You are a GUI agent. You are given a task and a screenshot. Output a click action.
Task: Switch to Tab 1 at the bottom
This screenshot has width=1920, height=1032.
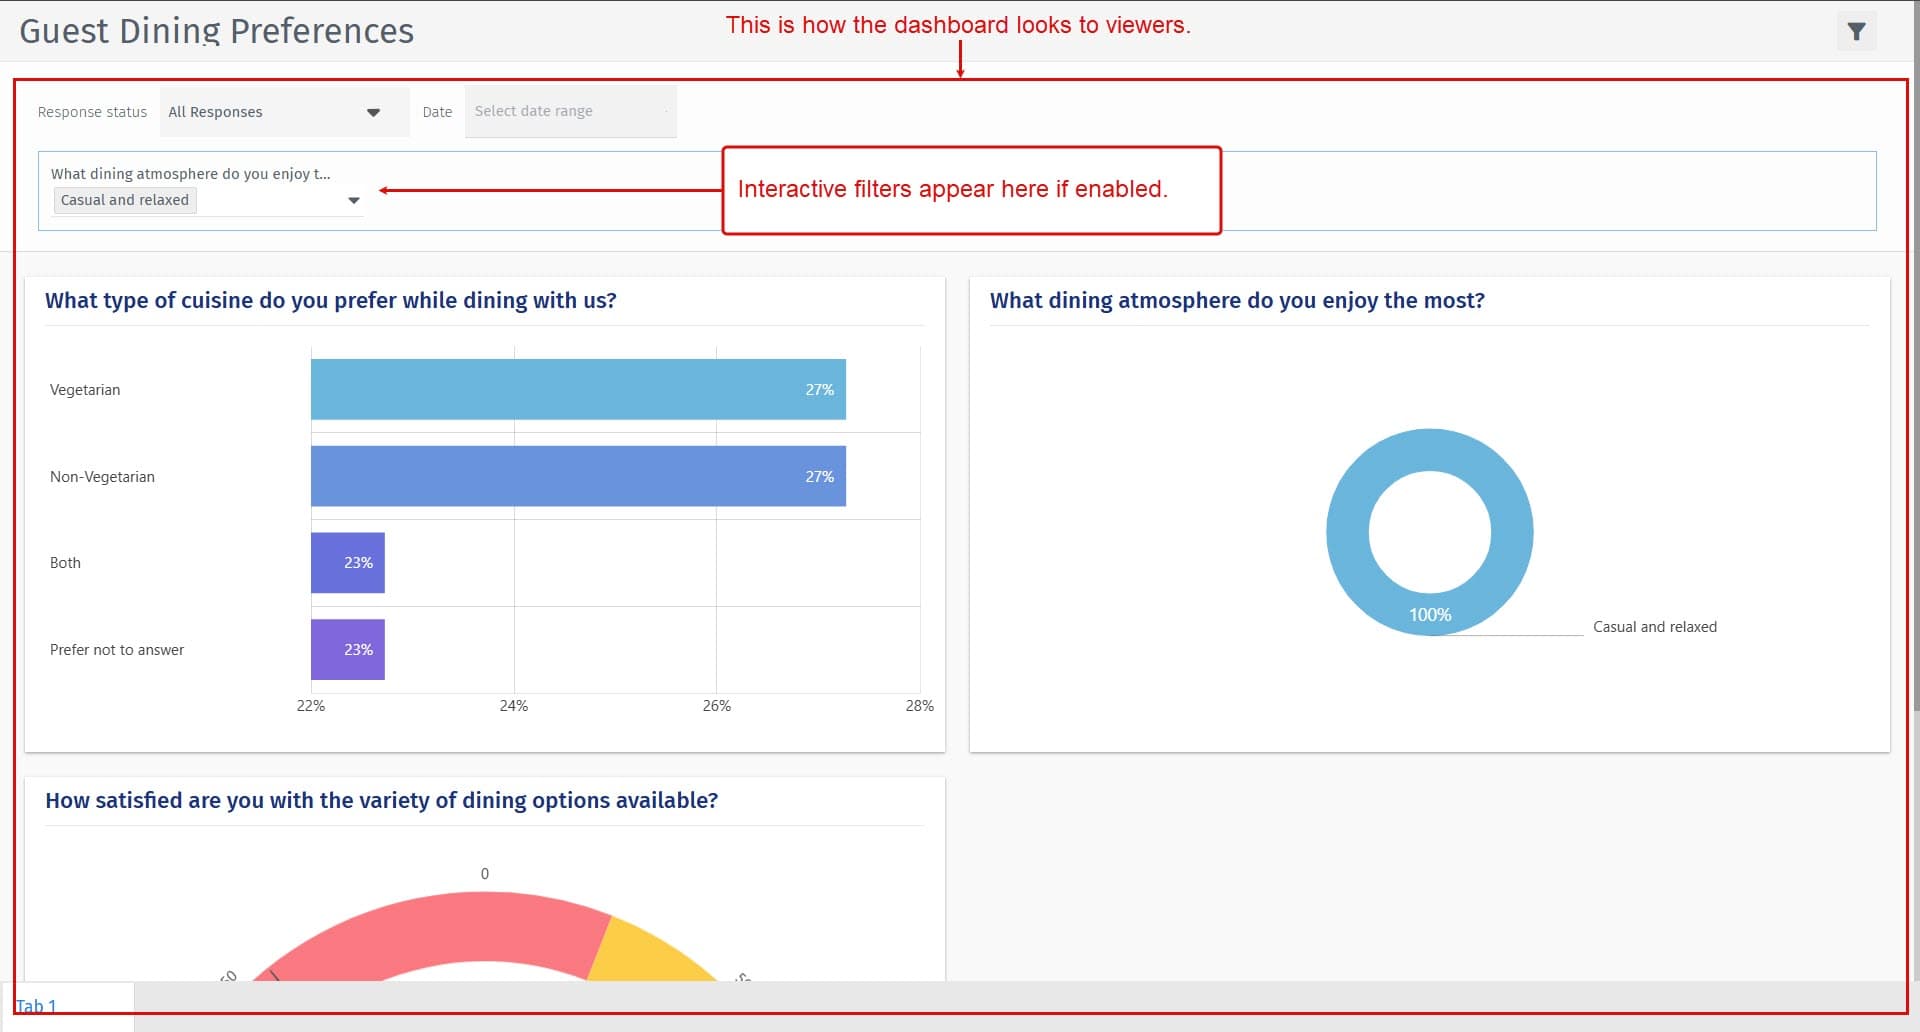pos(37,1006)
